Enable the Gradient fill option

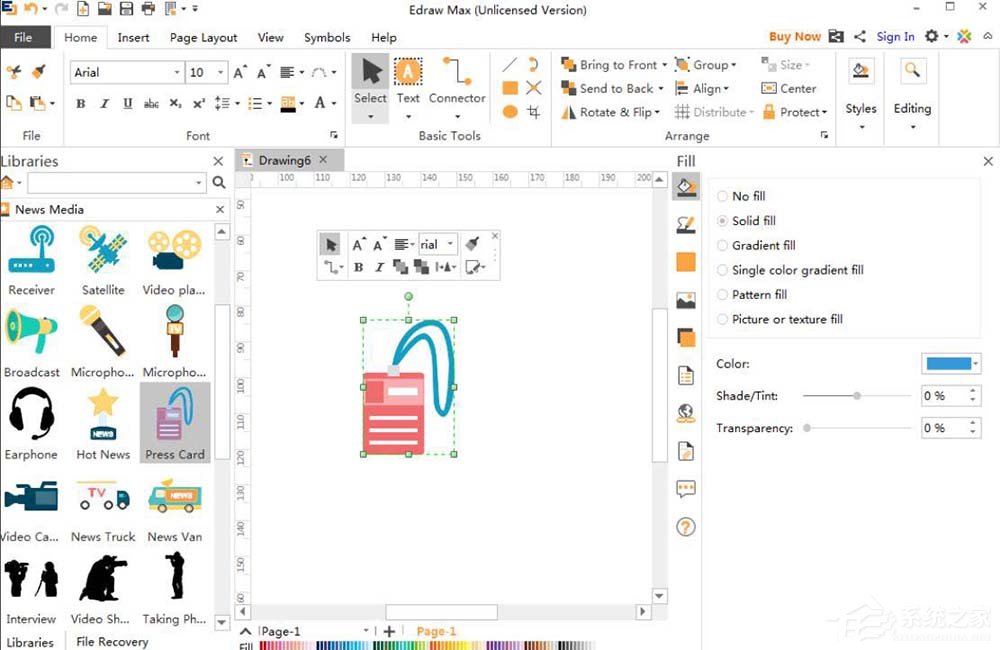pyautogui.click(x=723, y=245)
